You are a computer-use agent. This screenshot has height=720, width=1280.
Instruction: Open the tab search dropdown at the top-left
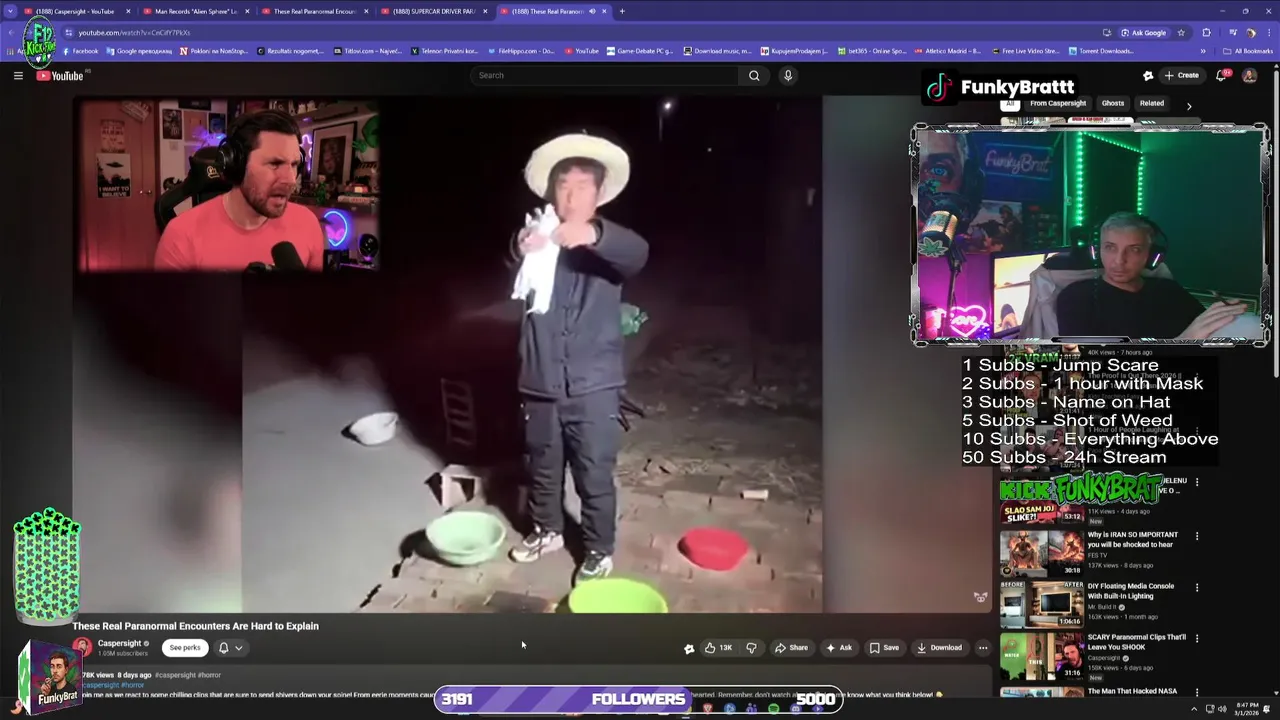coord(9,11)
